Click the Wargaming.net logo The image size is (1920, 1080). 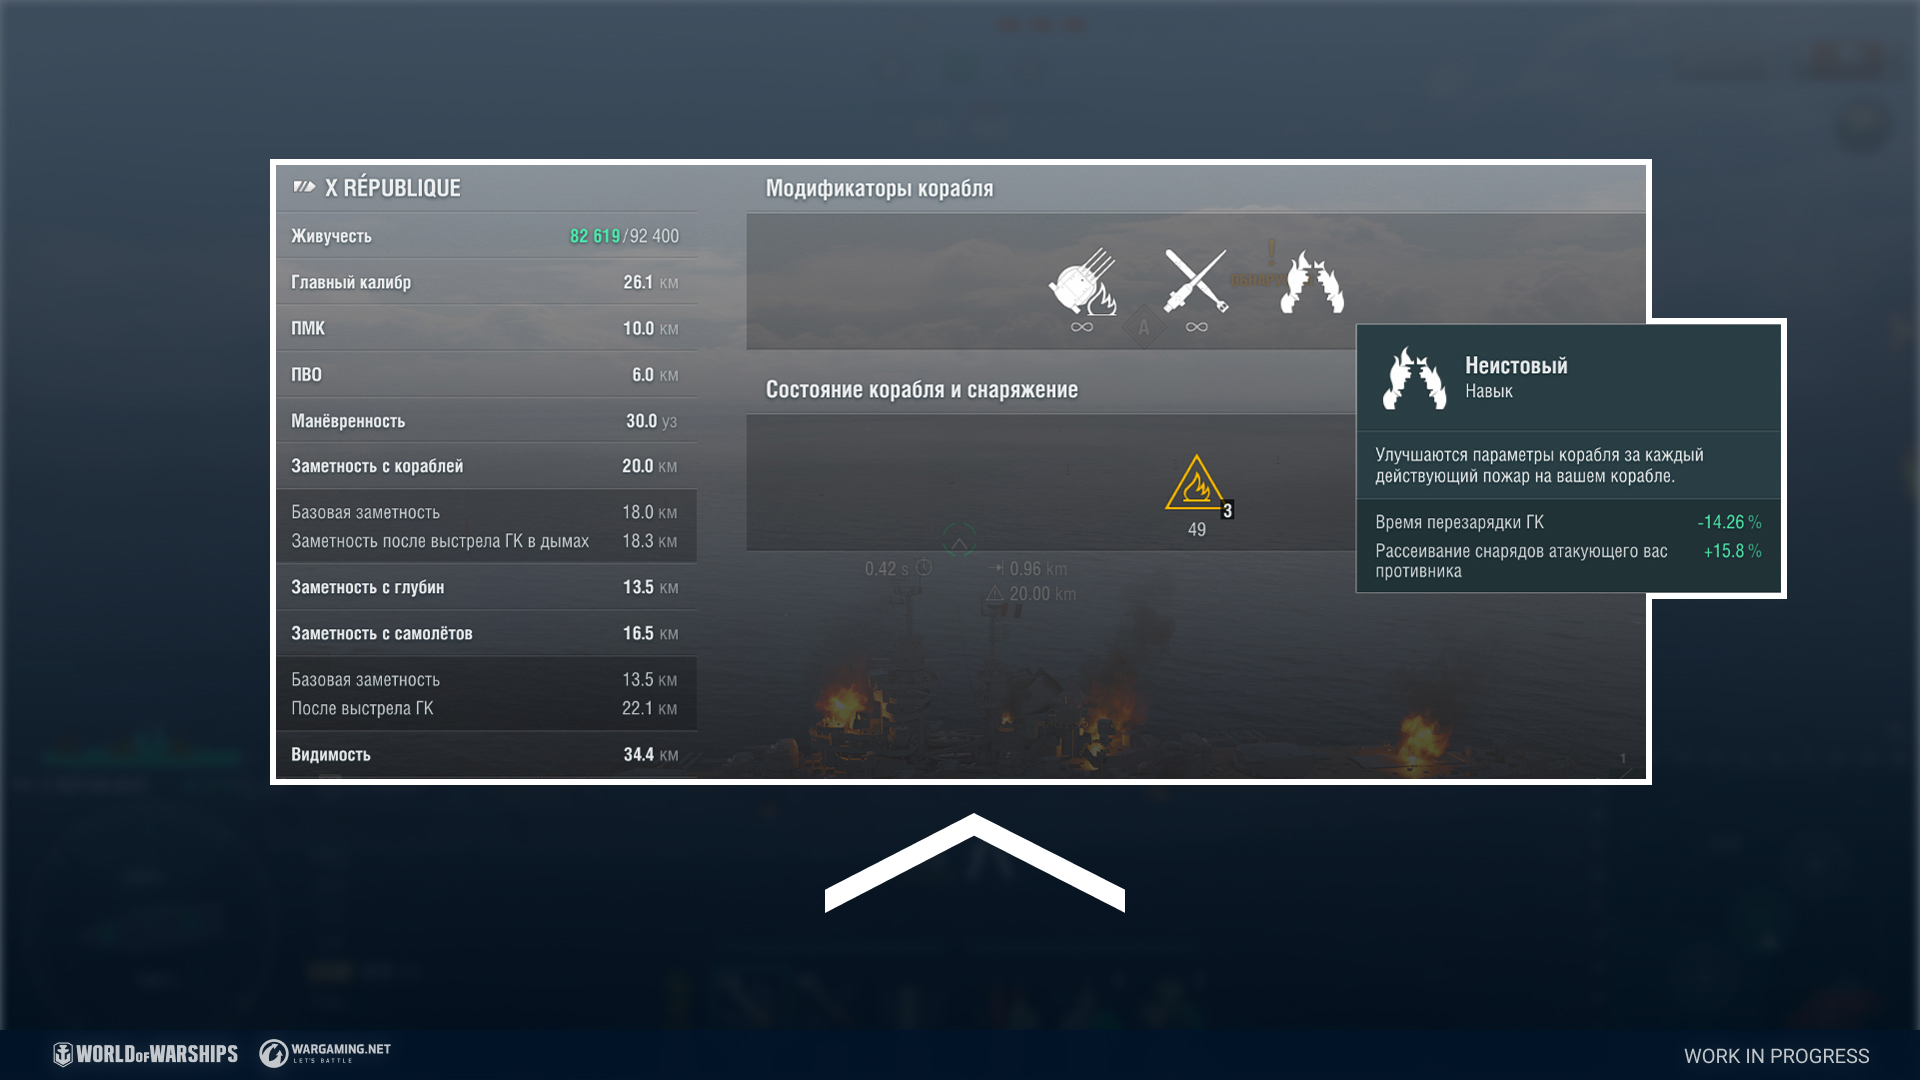pyautogui.click(x=325, y=1053)
